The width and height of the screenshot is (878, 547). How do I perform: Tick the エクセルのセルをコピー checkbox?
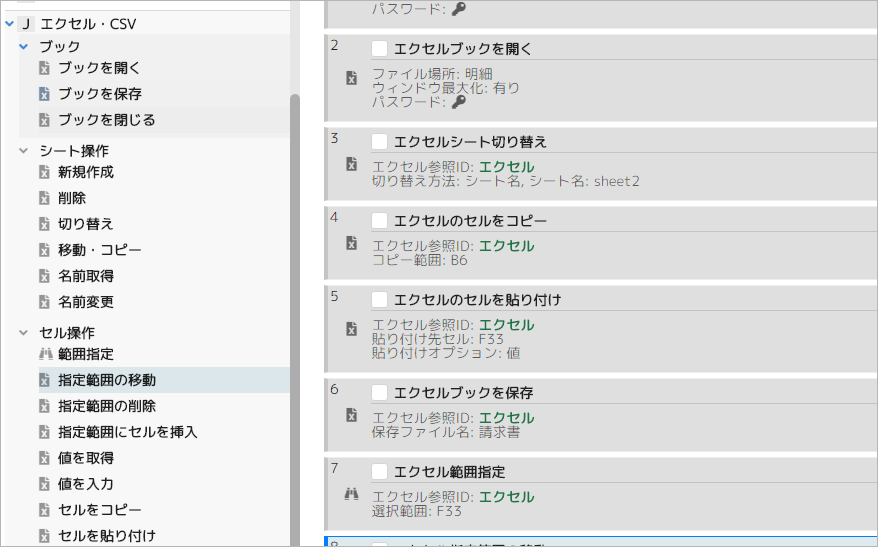pos(380,221)
